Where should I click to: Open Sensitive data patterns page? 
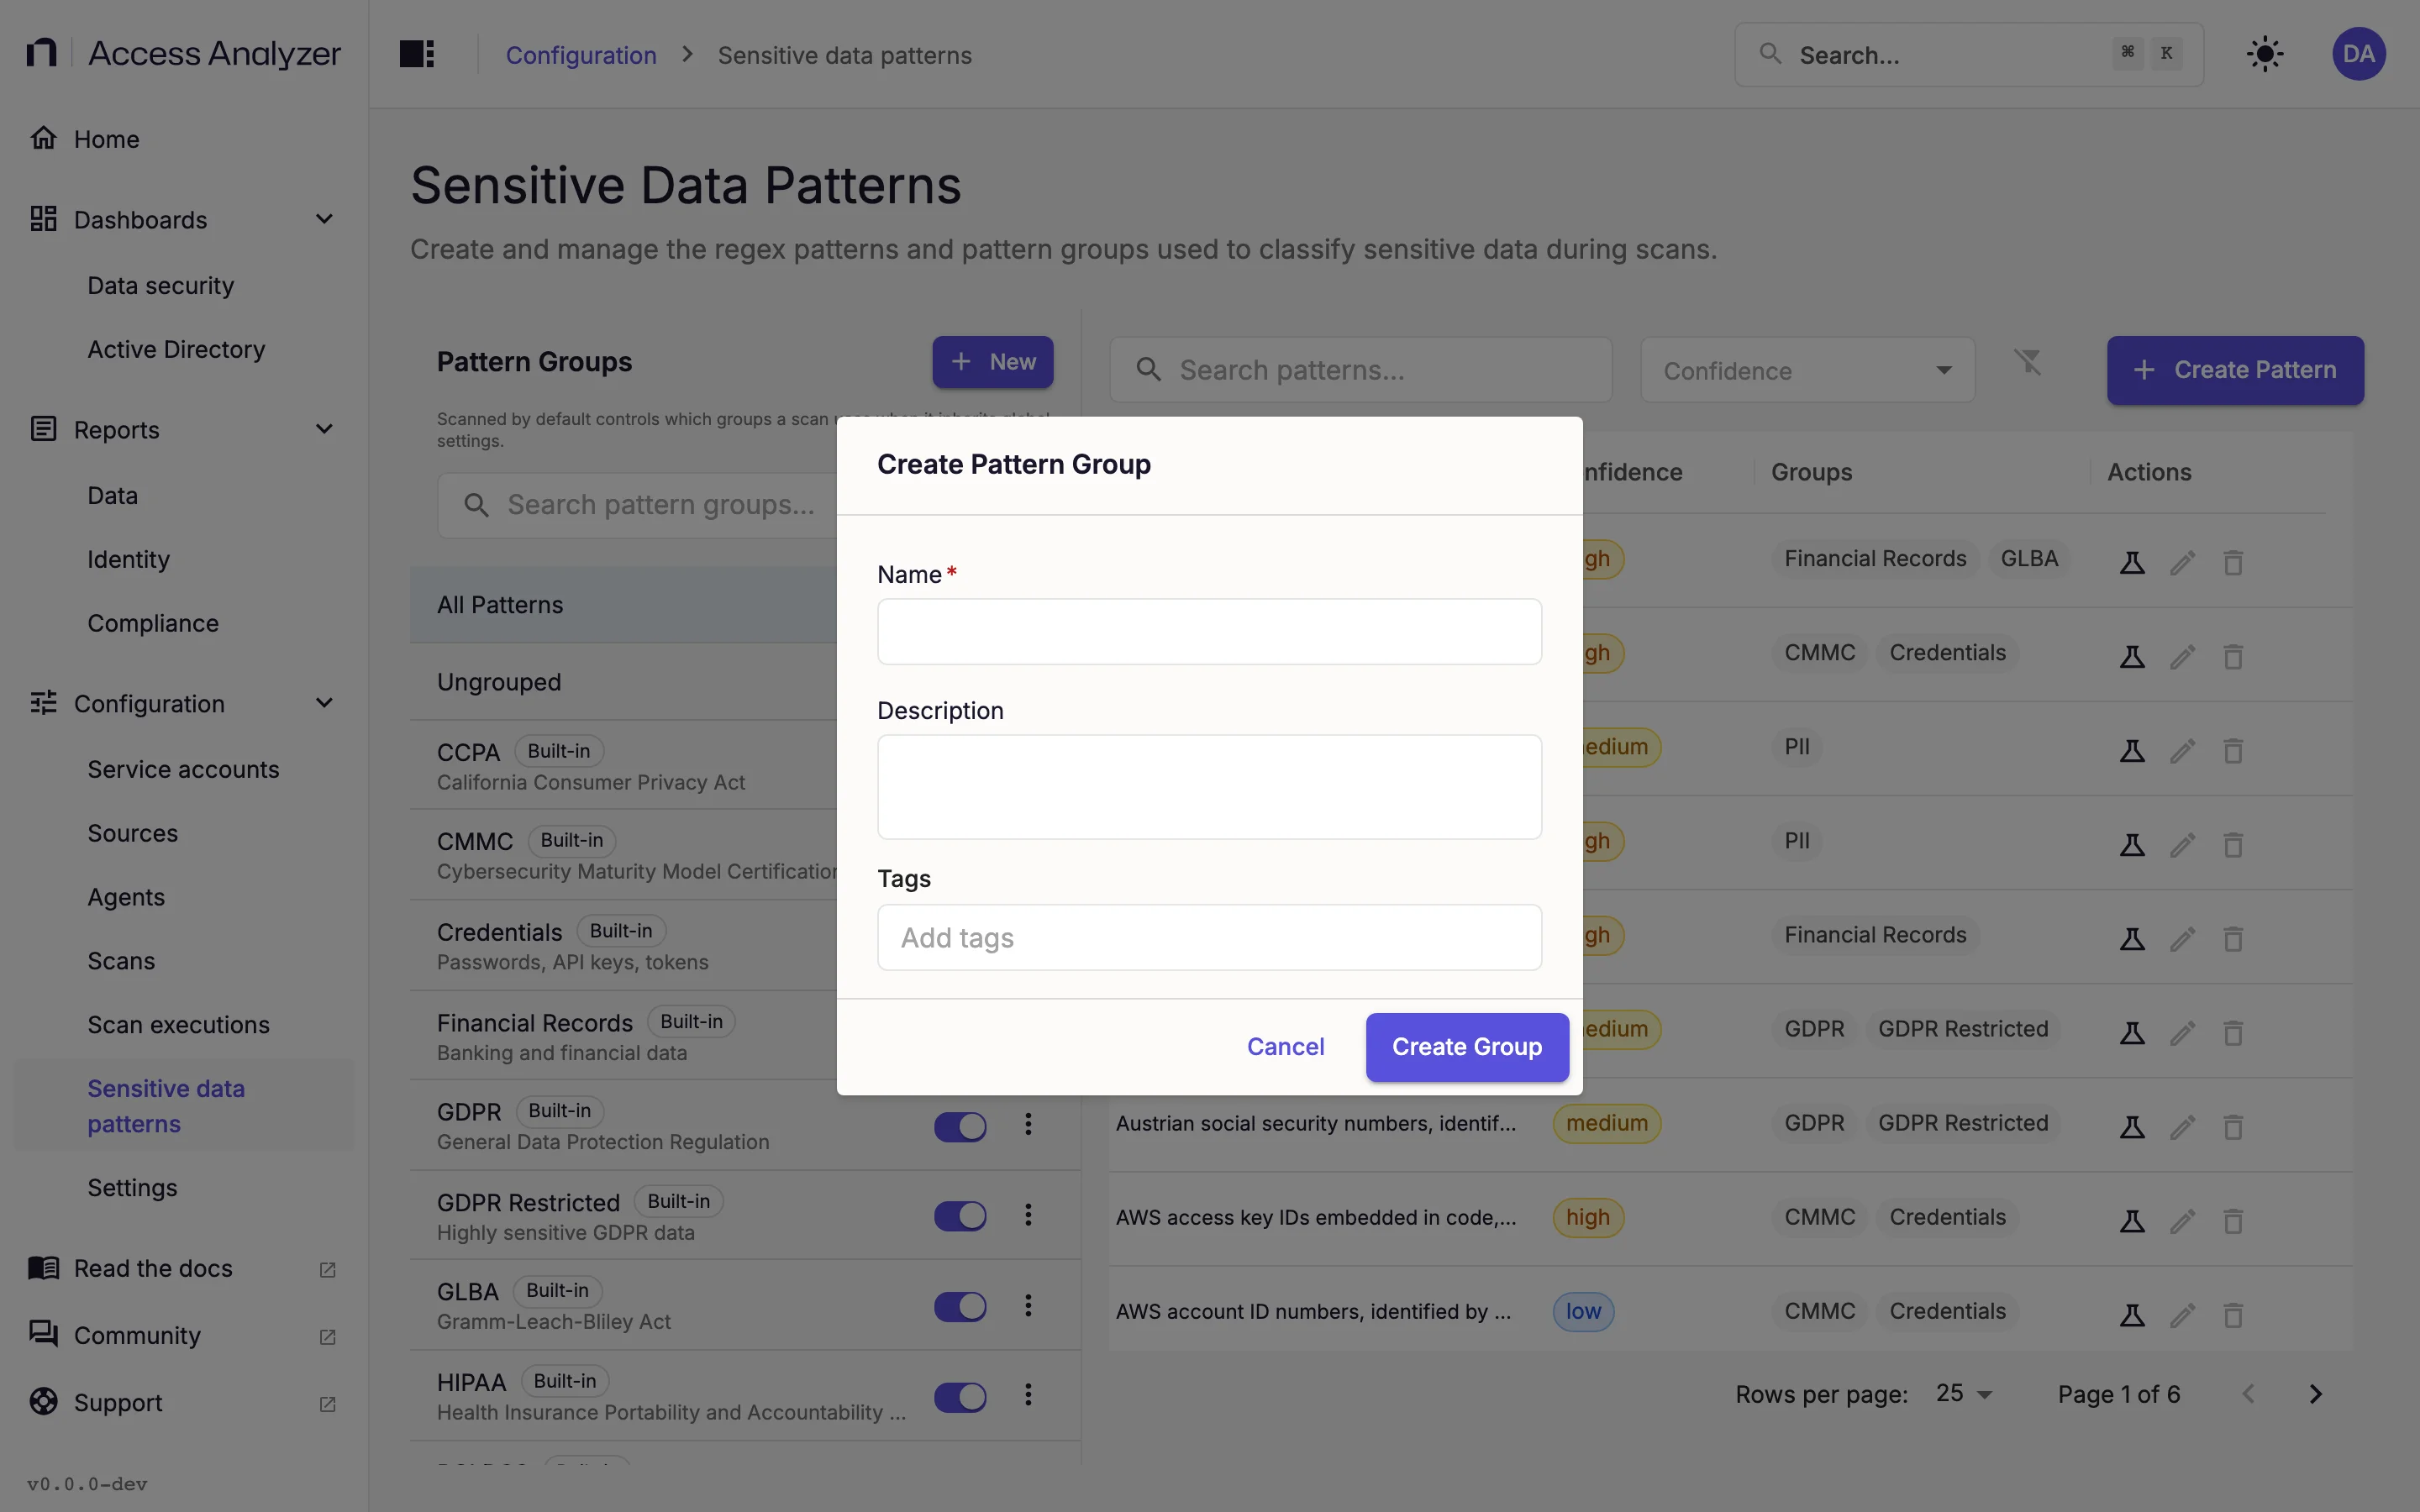coord(184,1106)
